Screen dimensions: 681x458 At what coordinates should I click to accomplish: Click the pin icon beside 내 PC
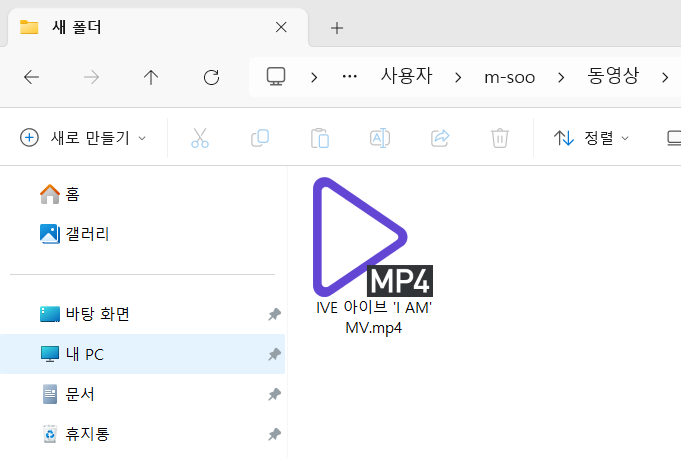(x=274, y=354)
